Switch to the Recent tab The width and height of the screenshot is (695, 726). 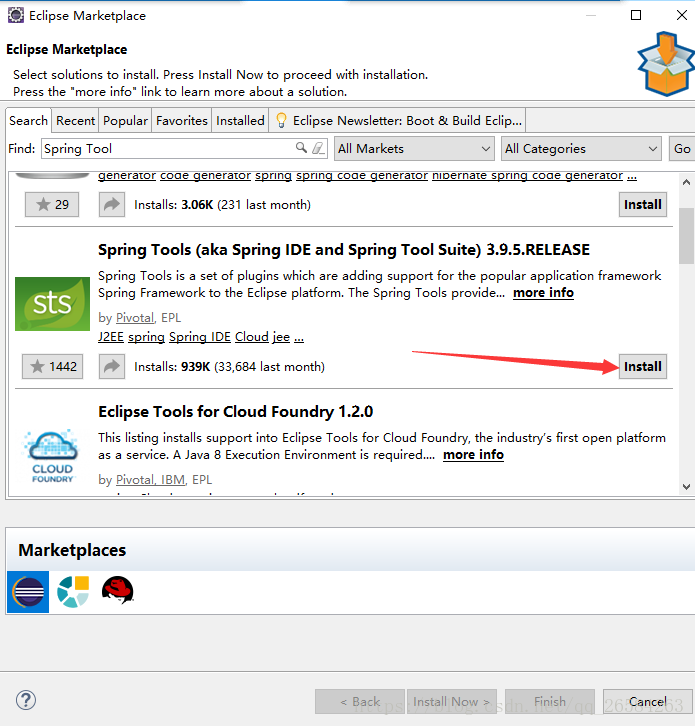click(x=75, y=121)
